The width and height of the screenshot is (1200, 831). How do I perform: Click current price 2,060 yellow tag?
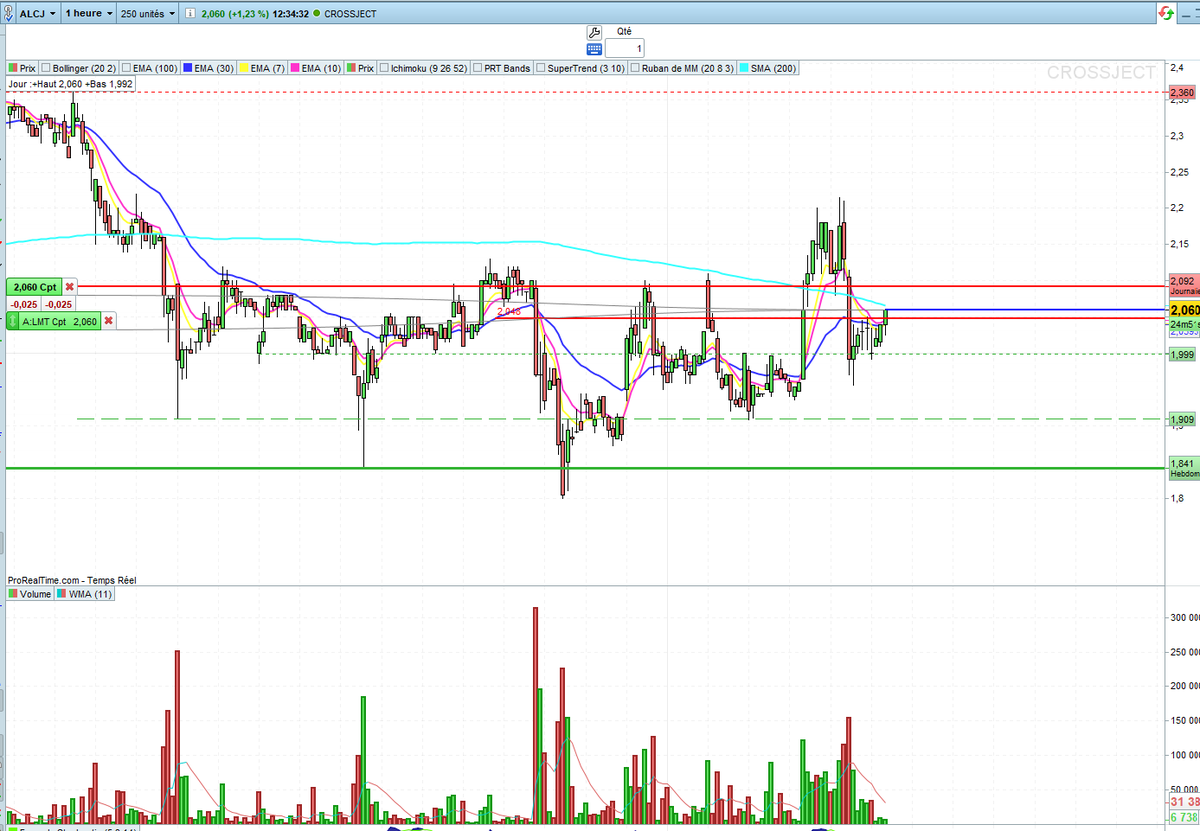1183,310
